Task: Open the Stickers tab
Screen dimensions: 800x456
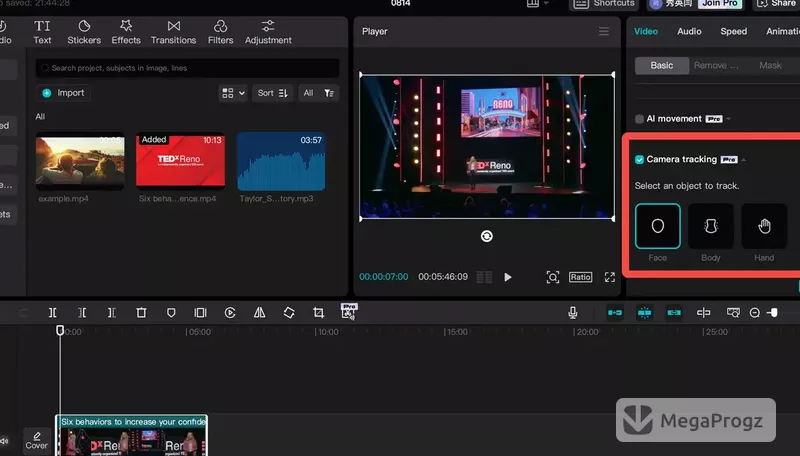Action: 84,32
